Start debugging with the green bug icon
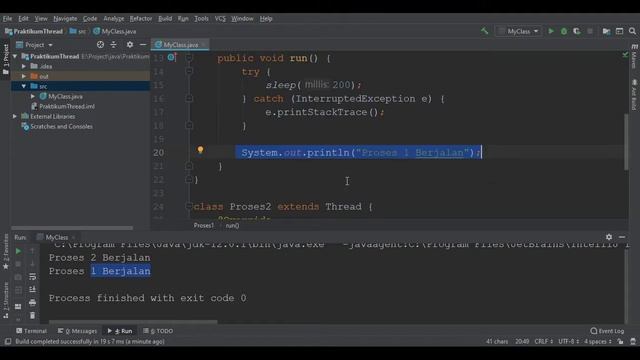Screen dimensions: 640x360 564,31
